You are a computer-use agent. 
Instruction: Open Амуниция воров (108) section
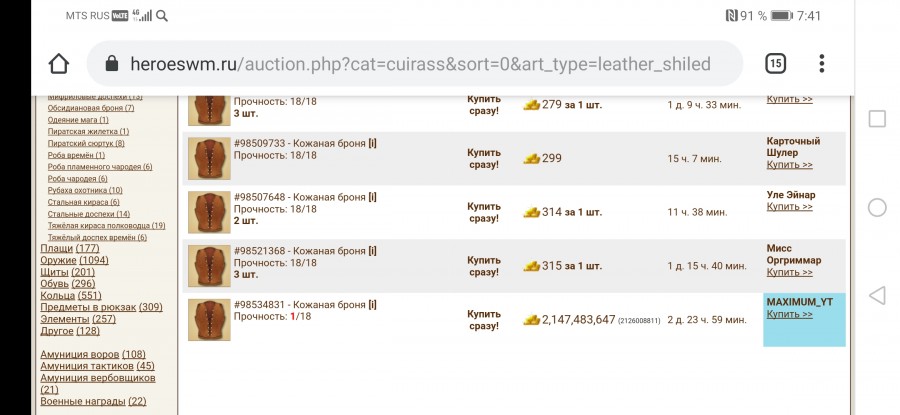click(93, 354)
